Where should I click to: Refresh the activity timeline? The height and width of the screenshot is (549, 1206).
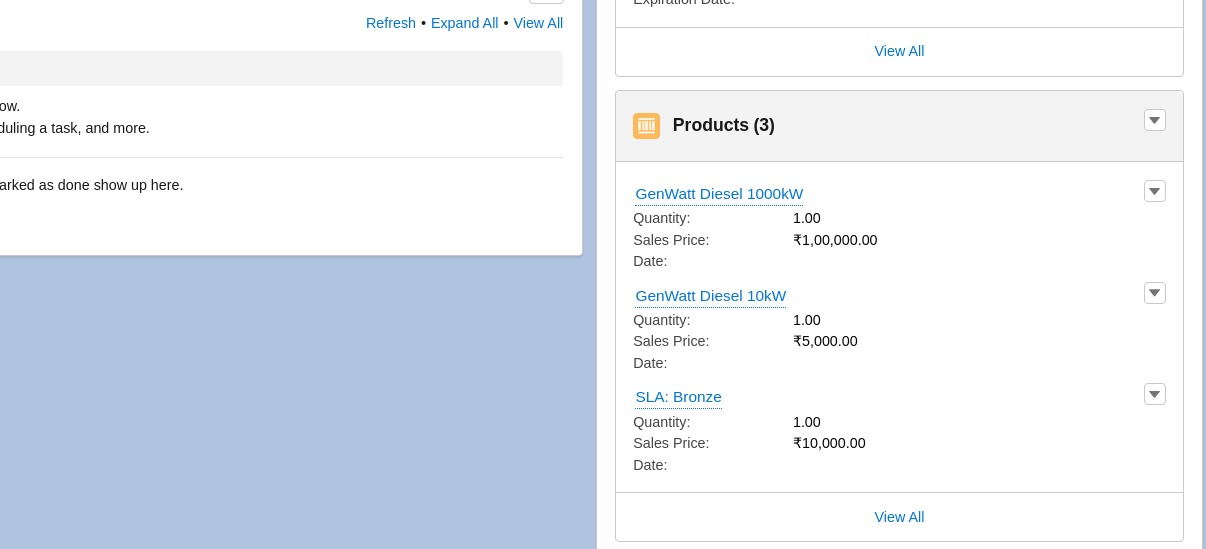tap(390, 23)
